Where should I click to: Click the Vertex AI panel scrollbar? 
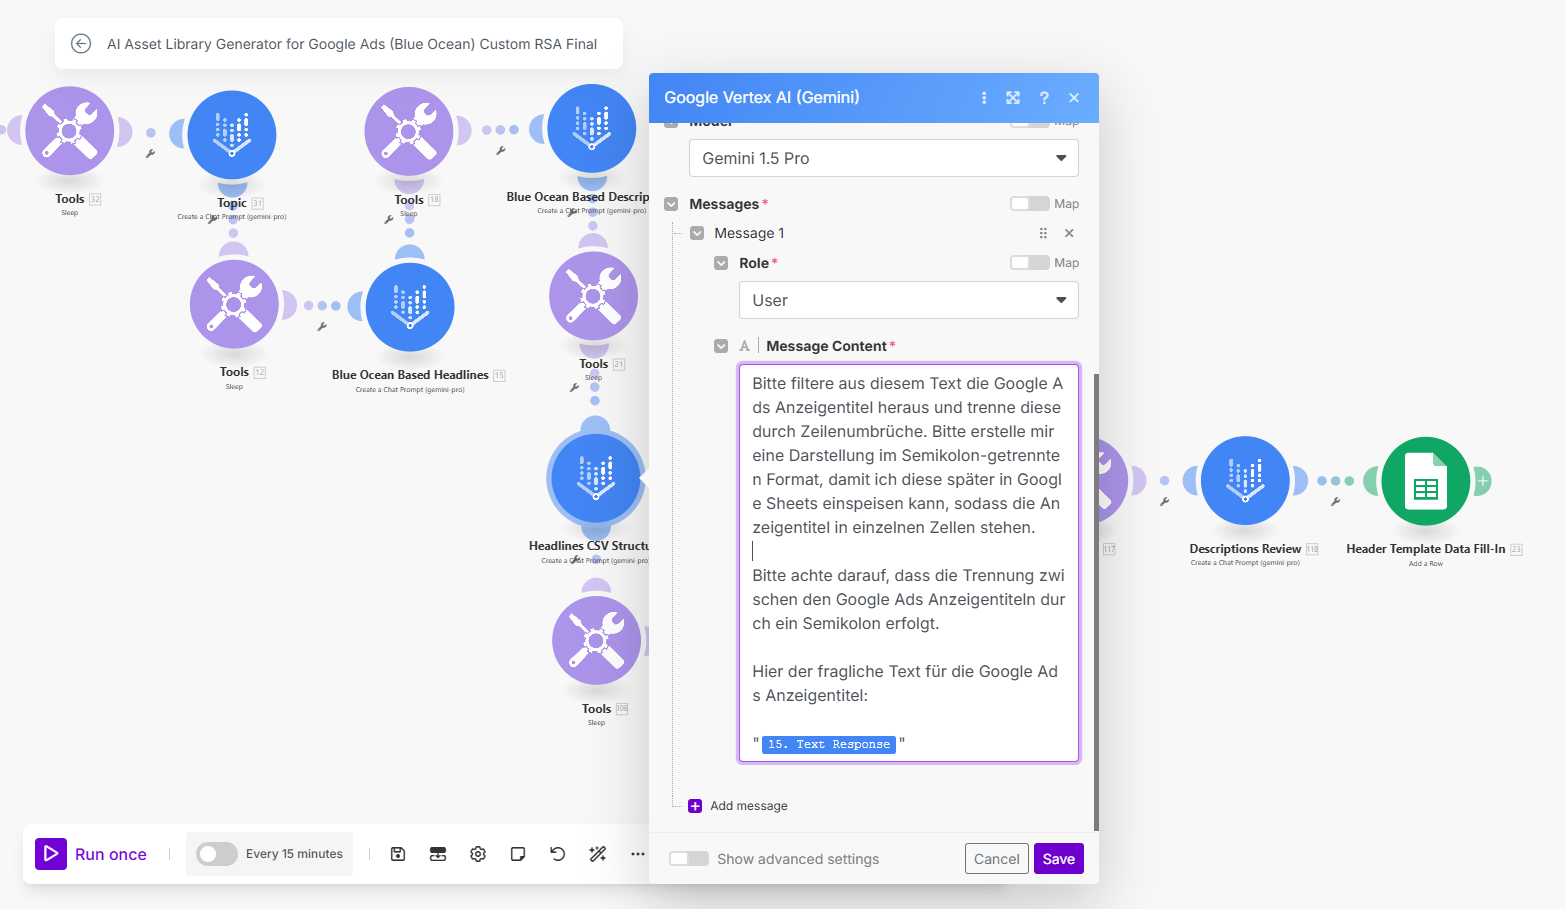pyautogui.click(x=1096, y=602)
